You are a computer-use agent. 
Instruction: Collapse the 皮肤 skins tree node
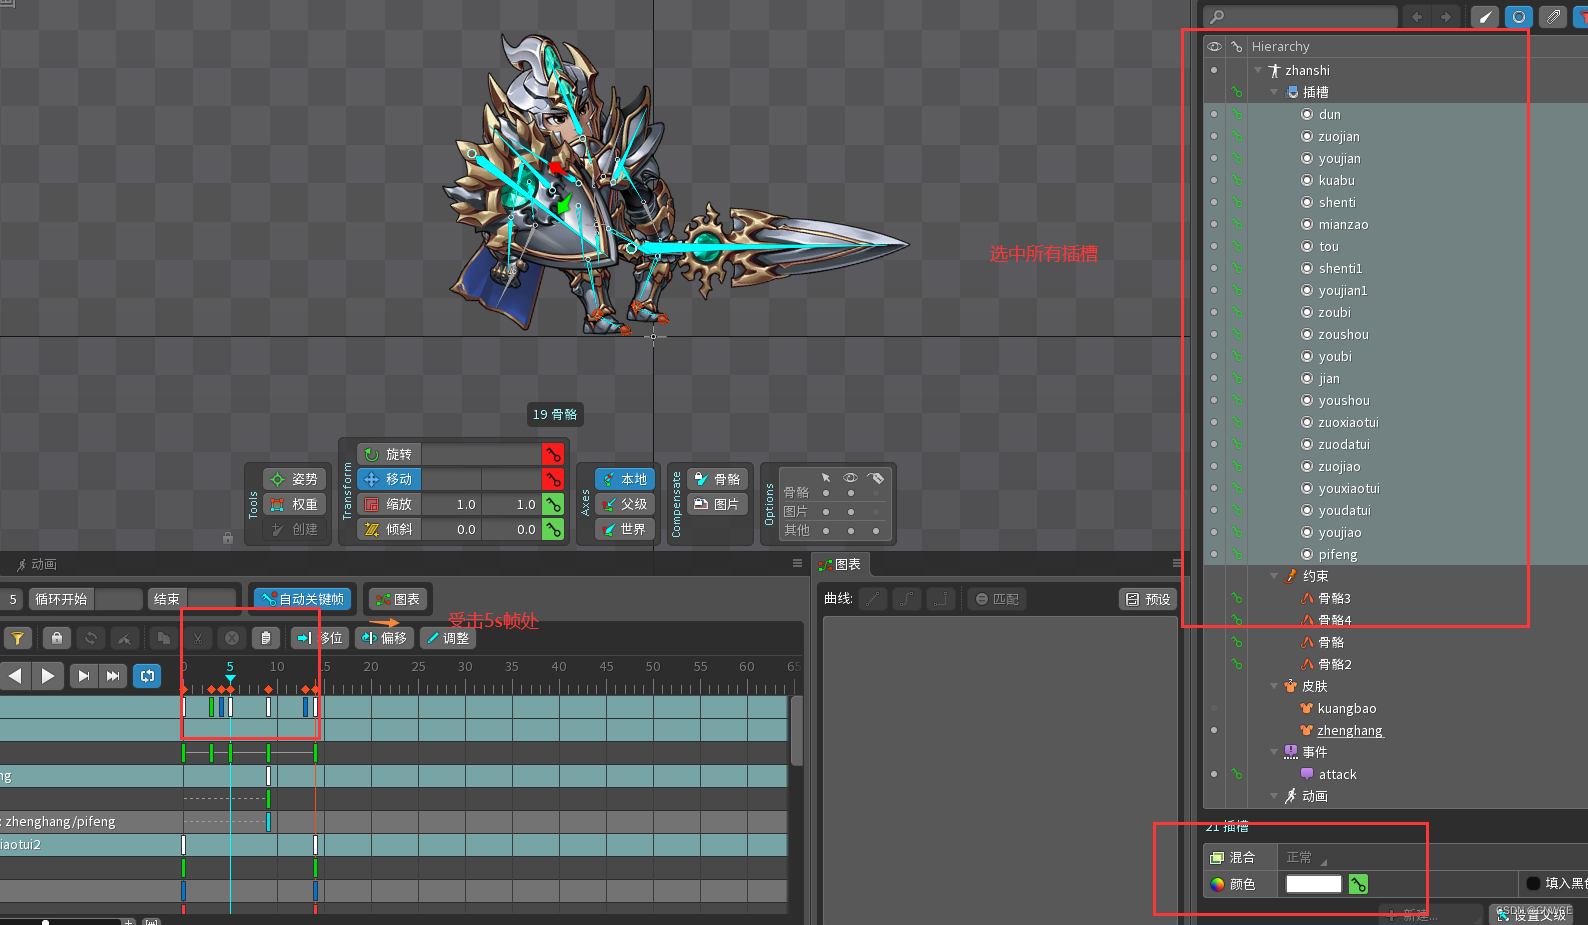point(1274,686)
